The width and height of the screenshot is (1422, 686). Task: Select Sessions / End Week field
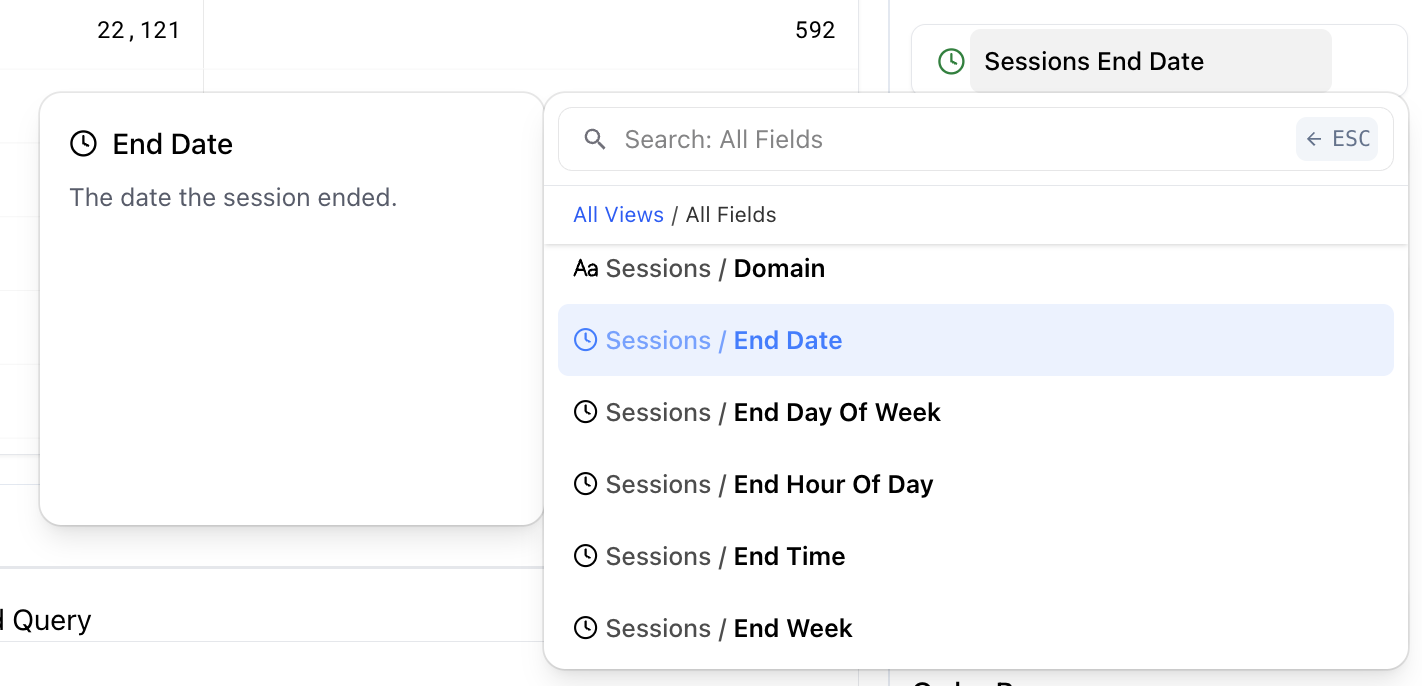click(x=729, y=628)
